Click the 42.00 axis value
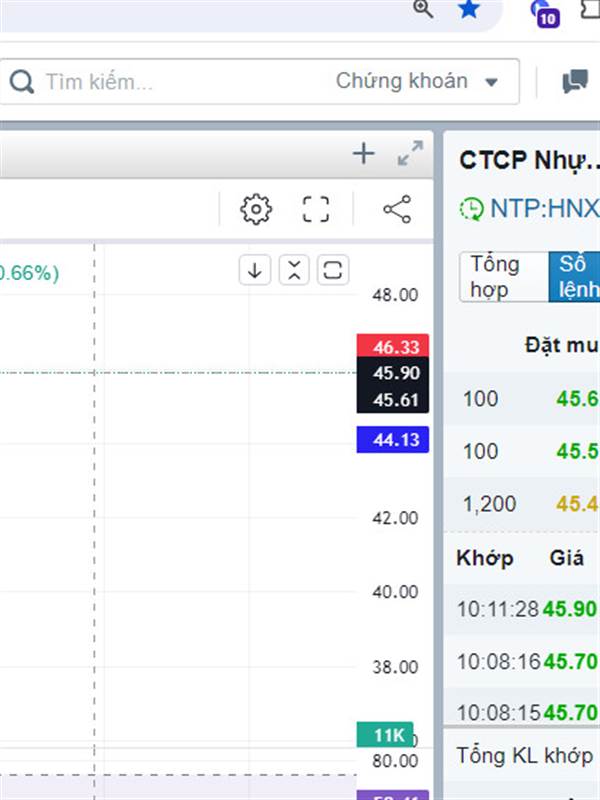 [x=395, y=518]
